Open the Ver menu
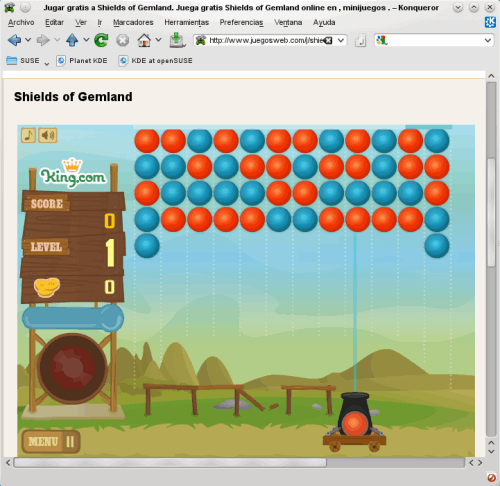500x486 pixels. point(81,22)
